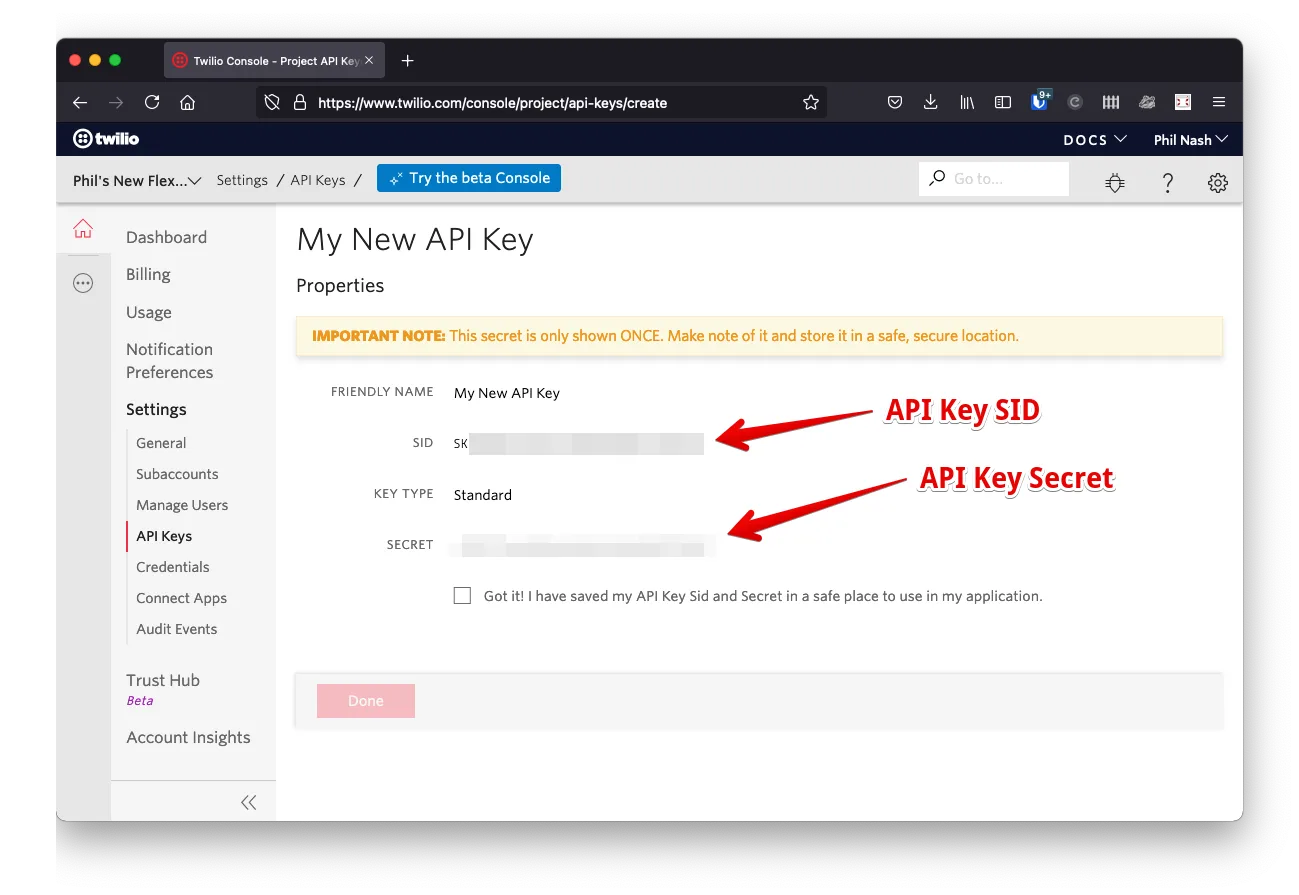Click the Settings breadcrumb link
This screenshot has width=1299, height=895.
[242, 181]
